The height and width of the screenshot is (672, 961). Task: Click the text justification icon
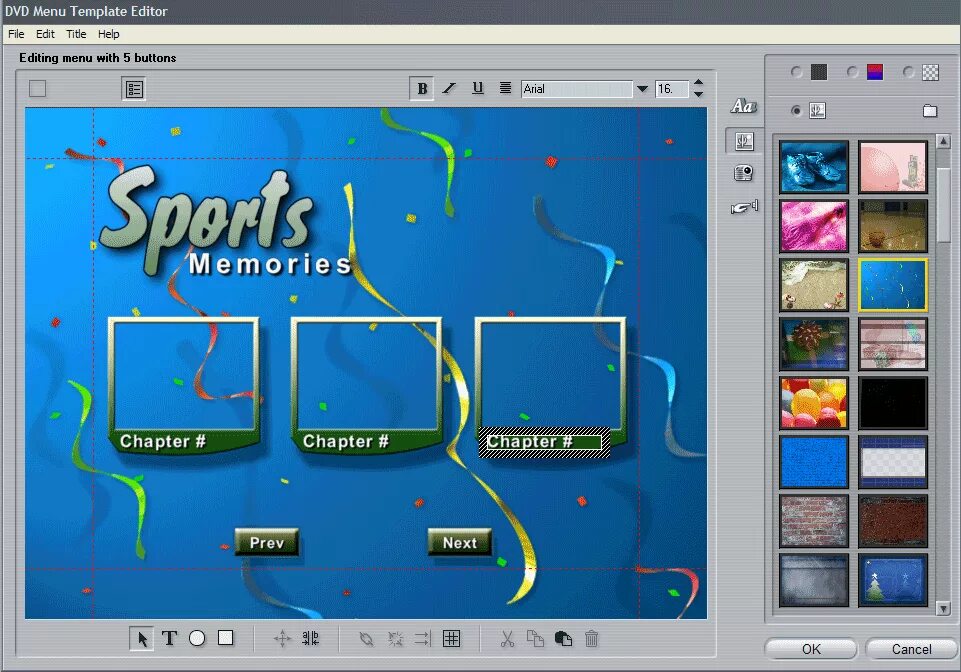pos(505,88)
